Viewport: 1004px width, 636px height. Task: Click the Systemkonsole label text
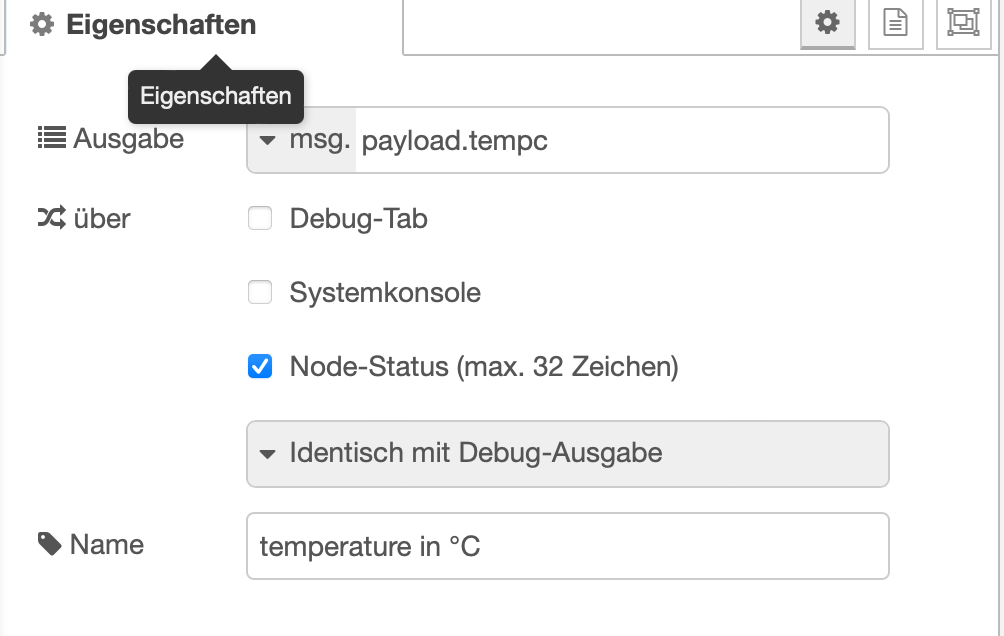[x=385, y=292]
